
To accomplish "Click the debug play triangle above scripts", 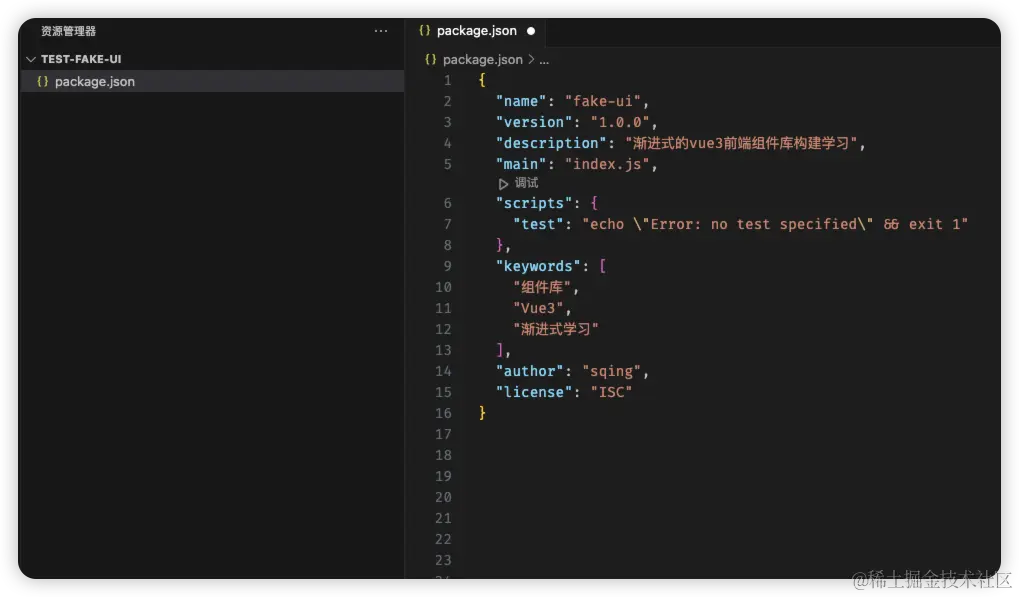I will coord(503,184).
